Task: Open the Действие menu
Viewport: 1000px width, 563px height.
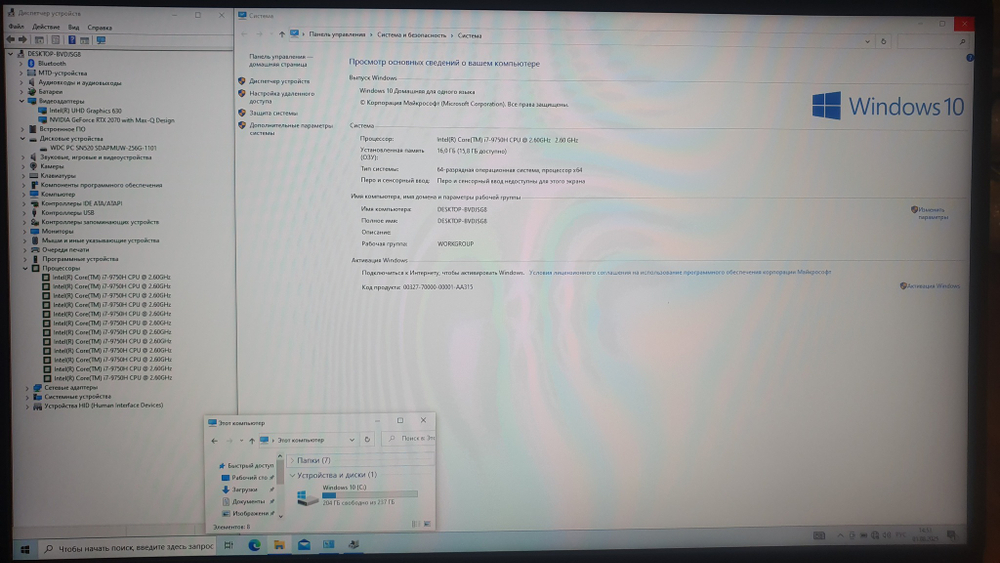Action: click(x=46, y=27)
